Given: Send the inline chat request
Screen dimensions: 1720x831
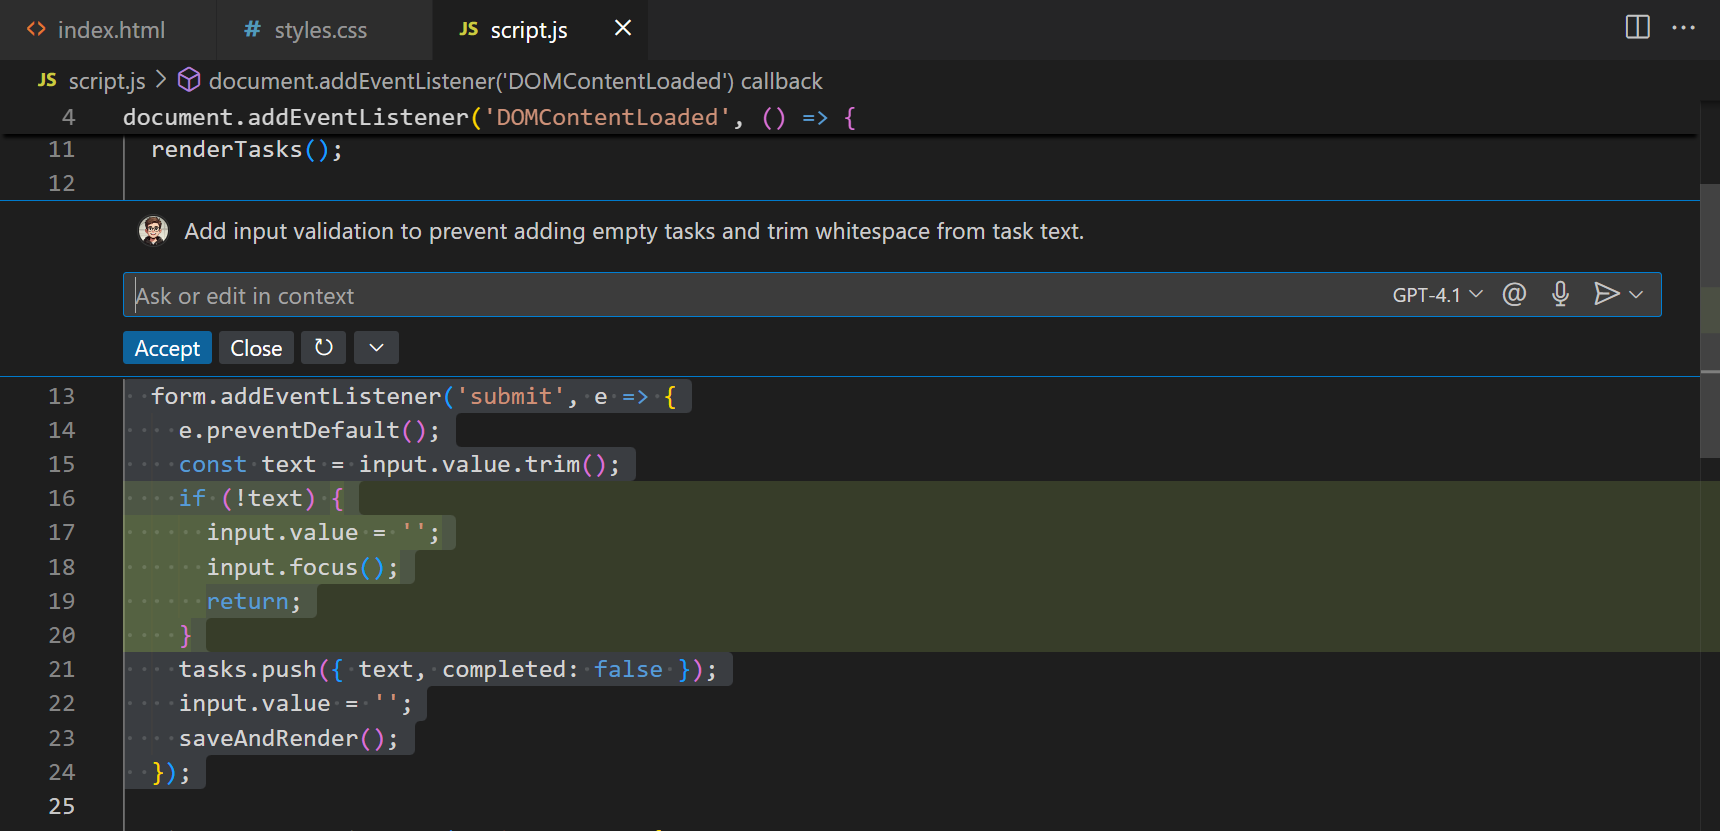Looking at the screenshot, I should (x=1605, y=294).
